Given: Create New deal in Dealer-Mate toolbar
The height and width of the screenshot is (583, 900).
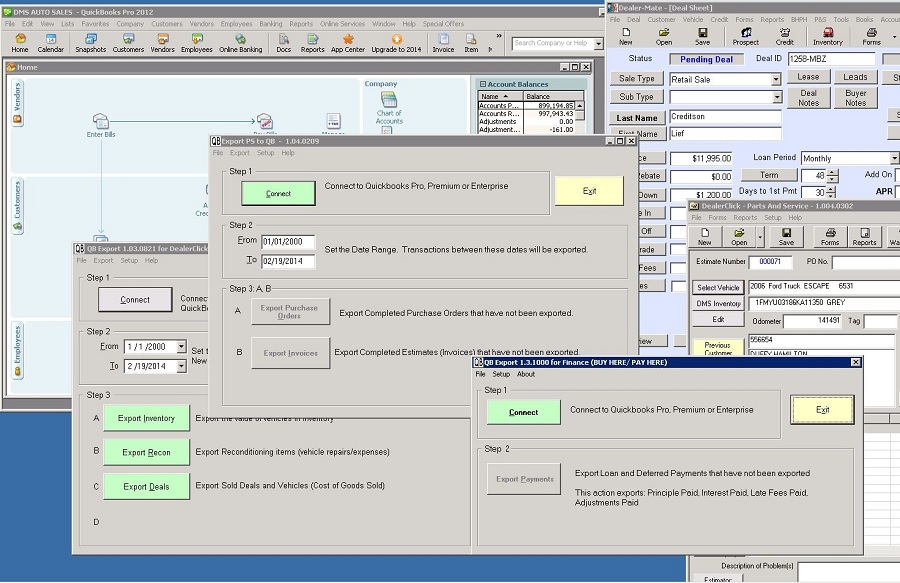Looking at the screenshot, I should point(626,37).
